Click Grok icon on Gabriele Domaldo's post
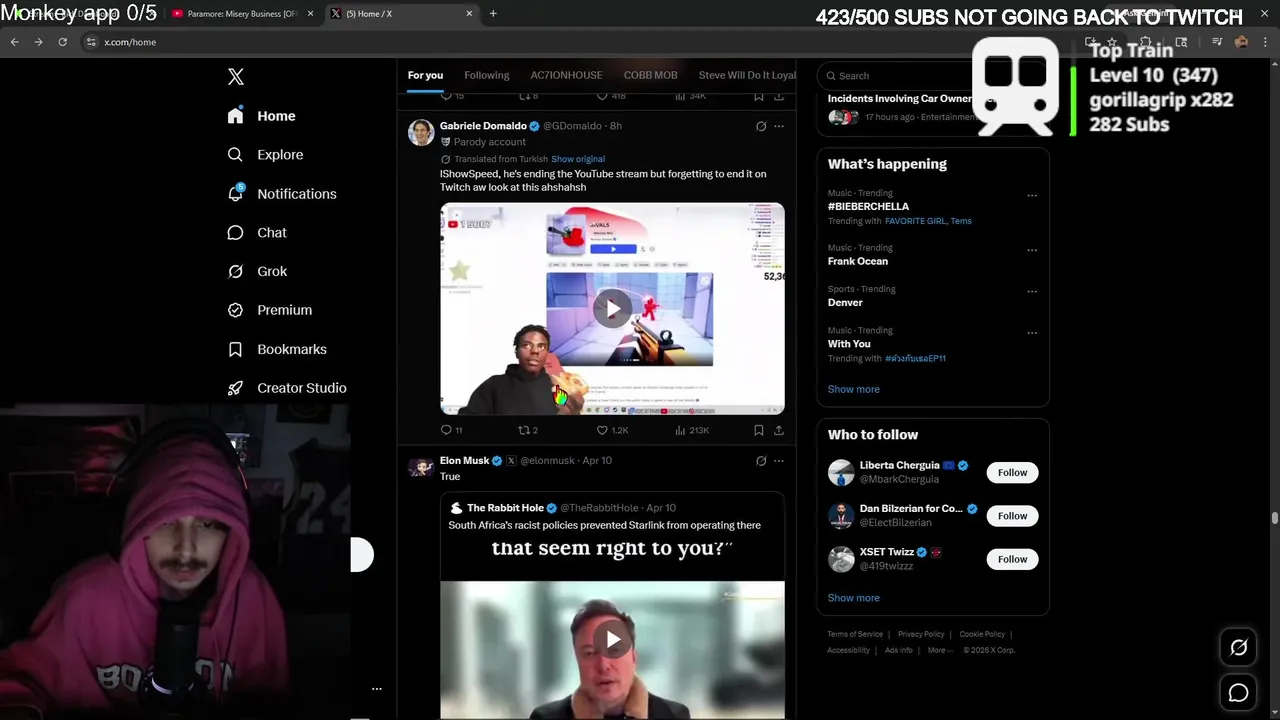The width and height of the screenshot is (1280, 720). pyautogui.click(x=761, y=126)
